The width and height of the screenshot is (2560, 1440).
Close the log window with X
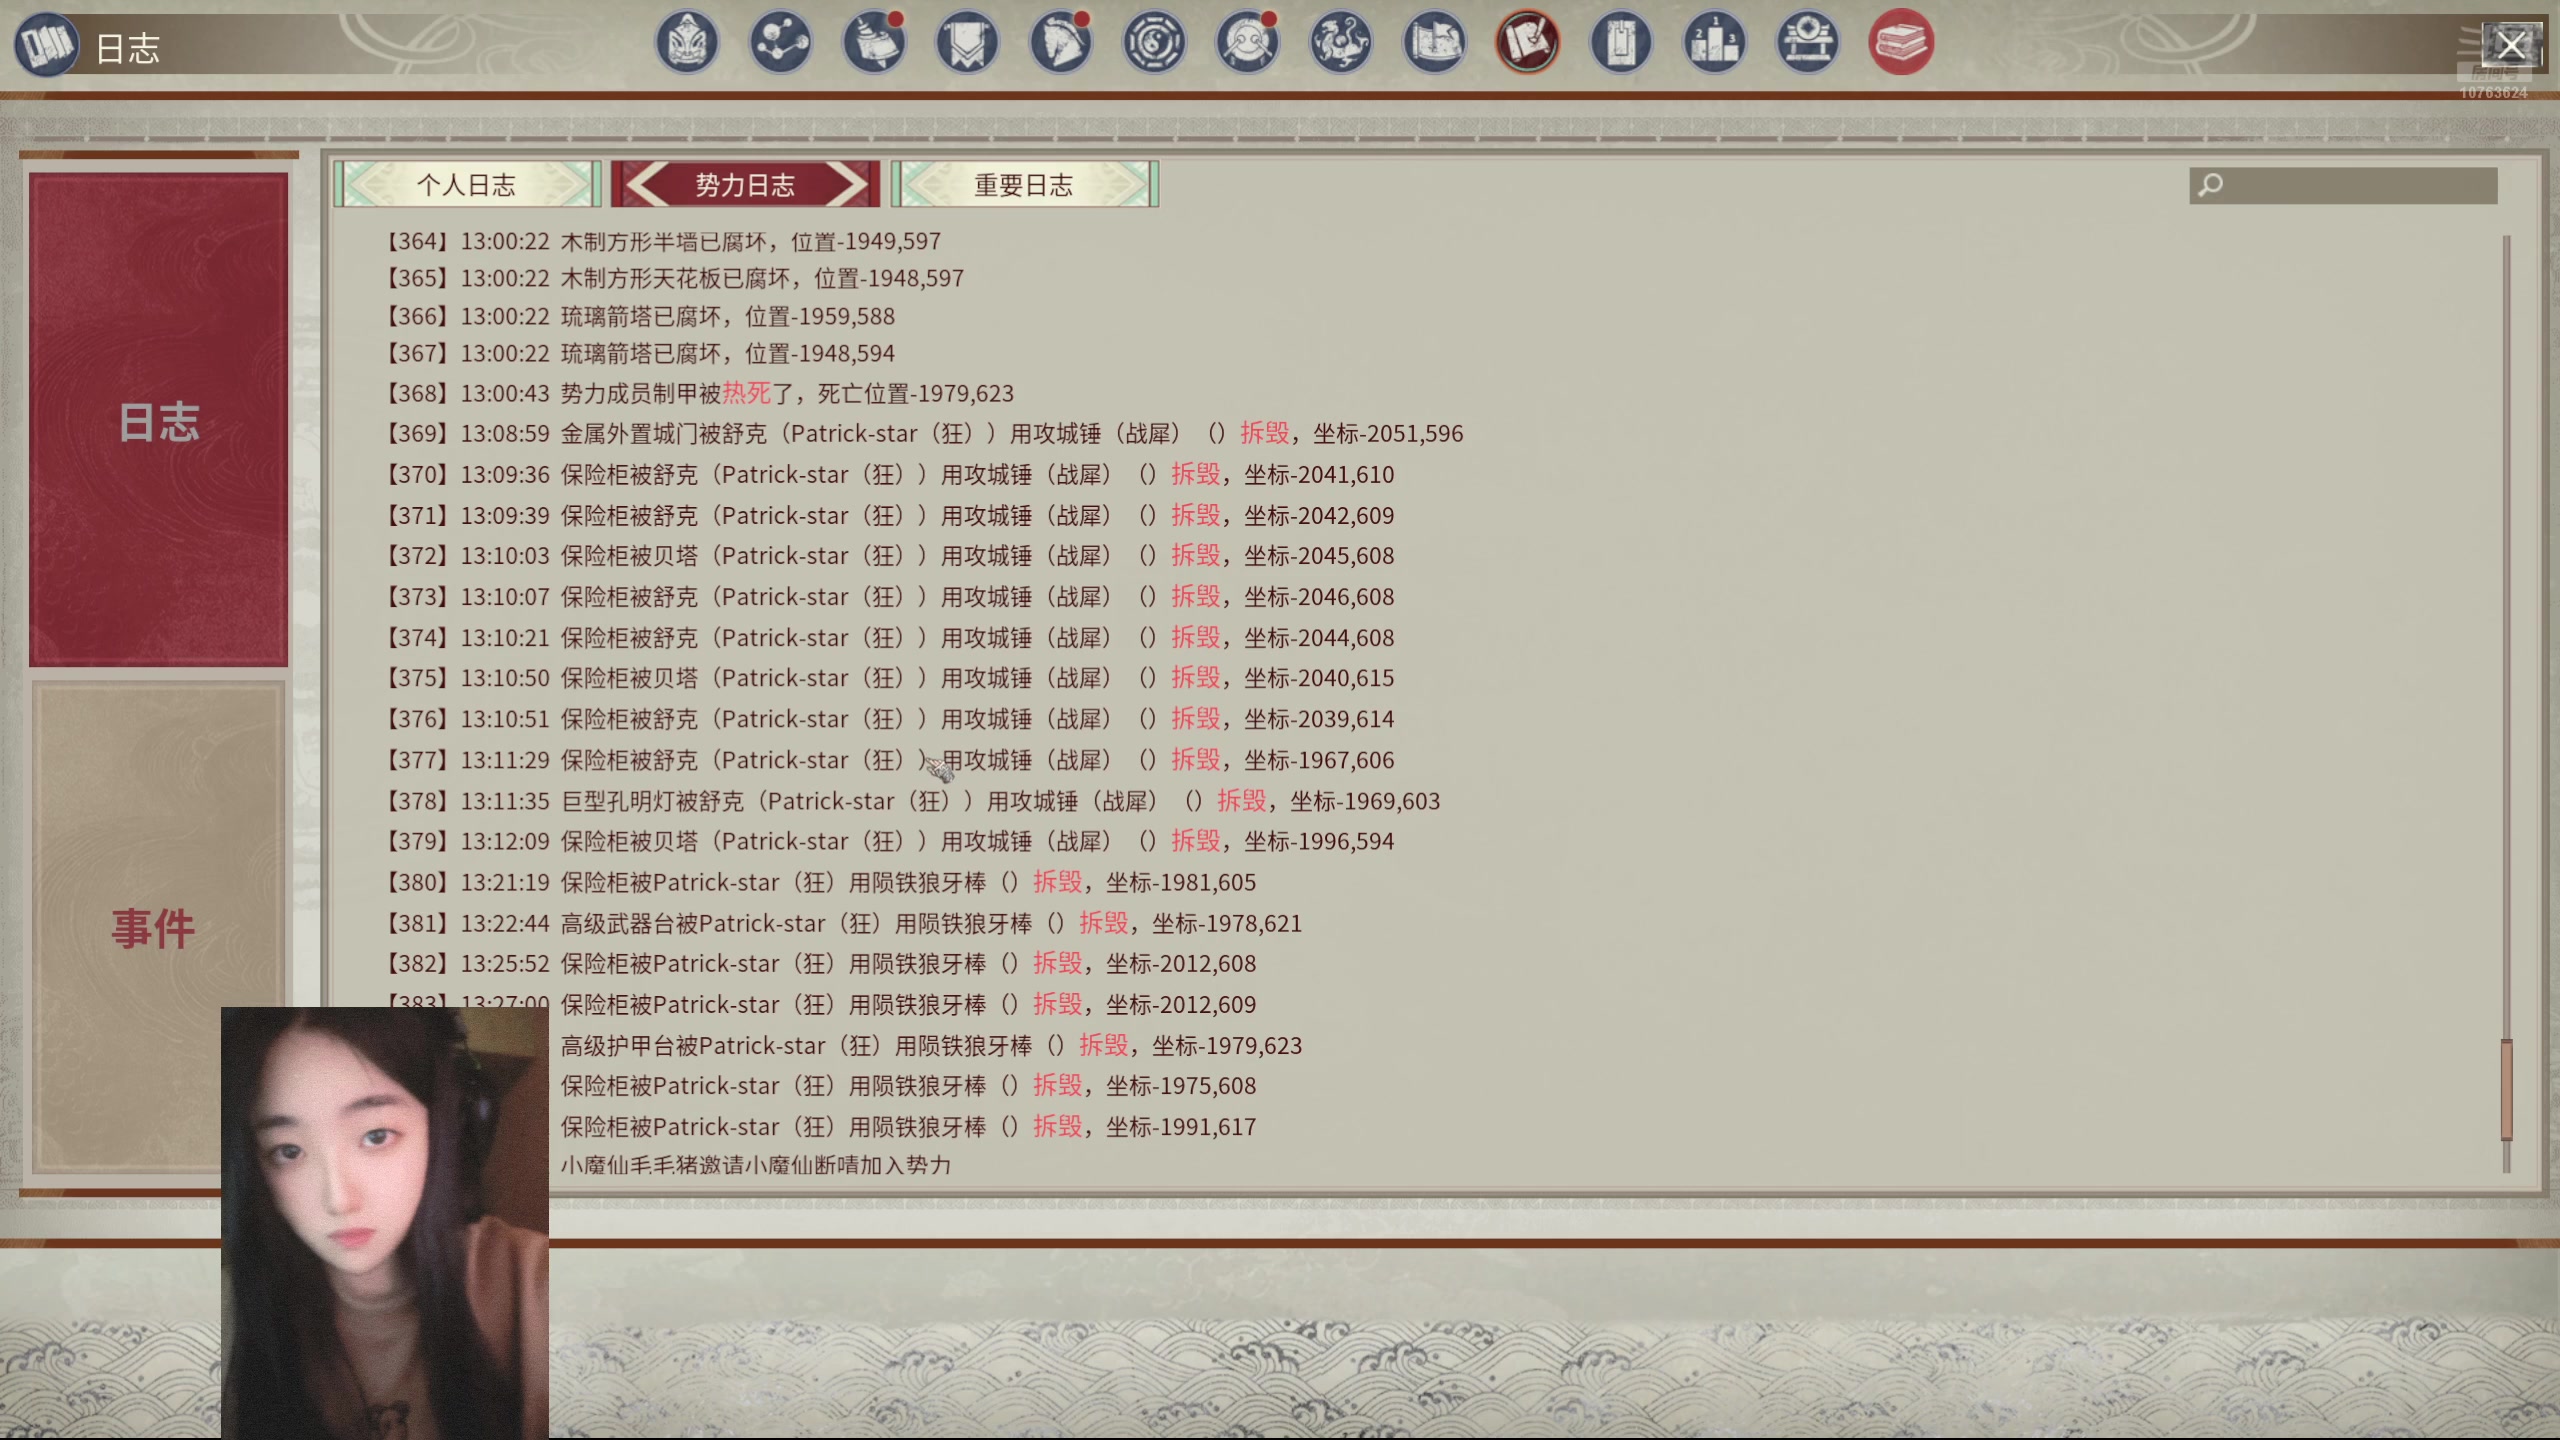[x=2511, y=45]
